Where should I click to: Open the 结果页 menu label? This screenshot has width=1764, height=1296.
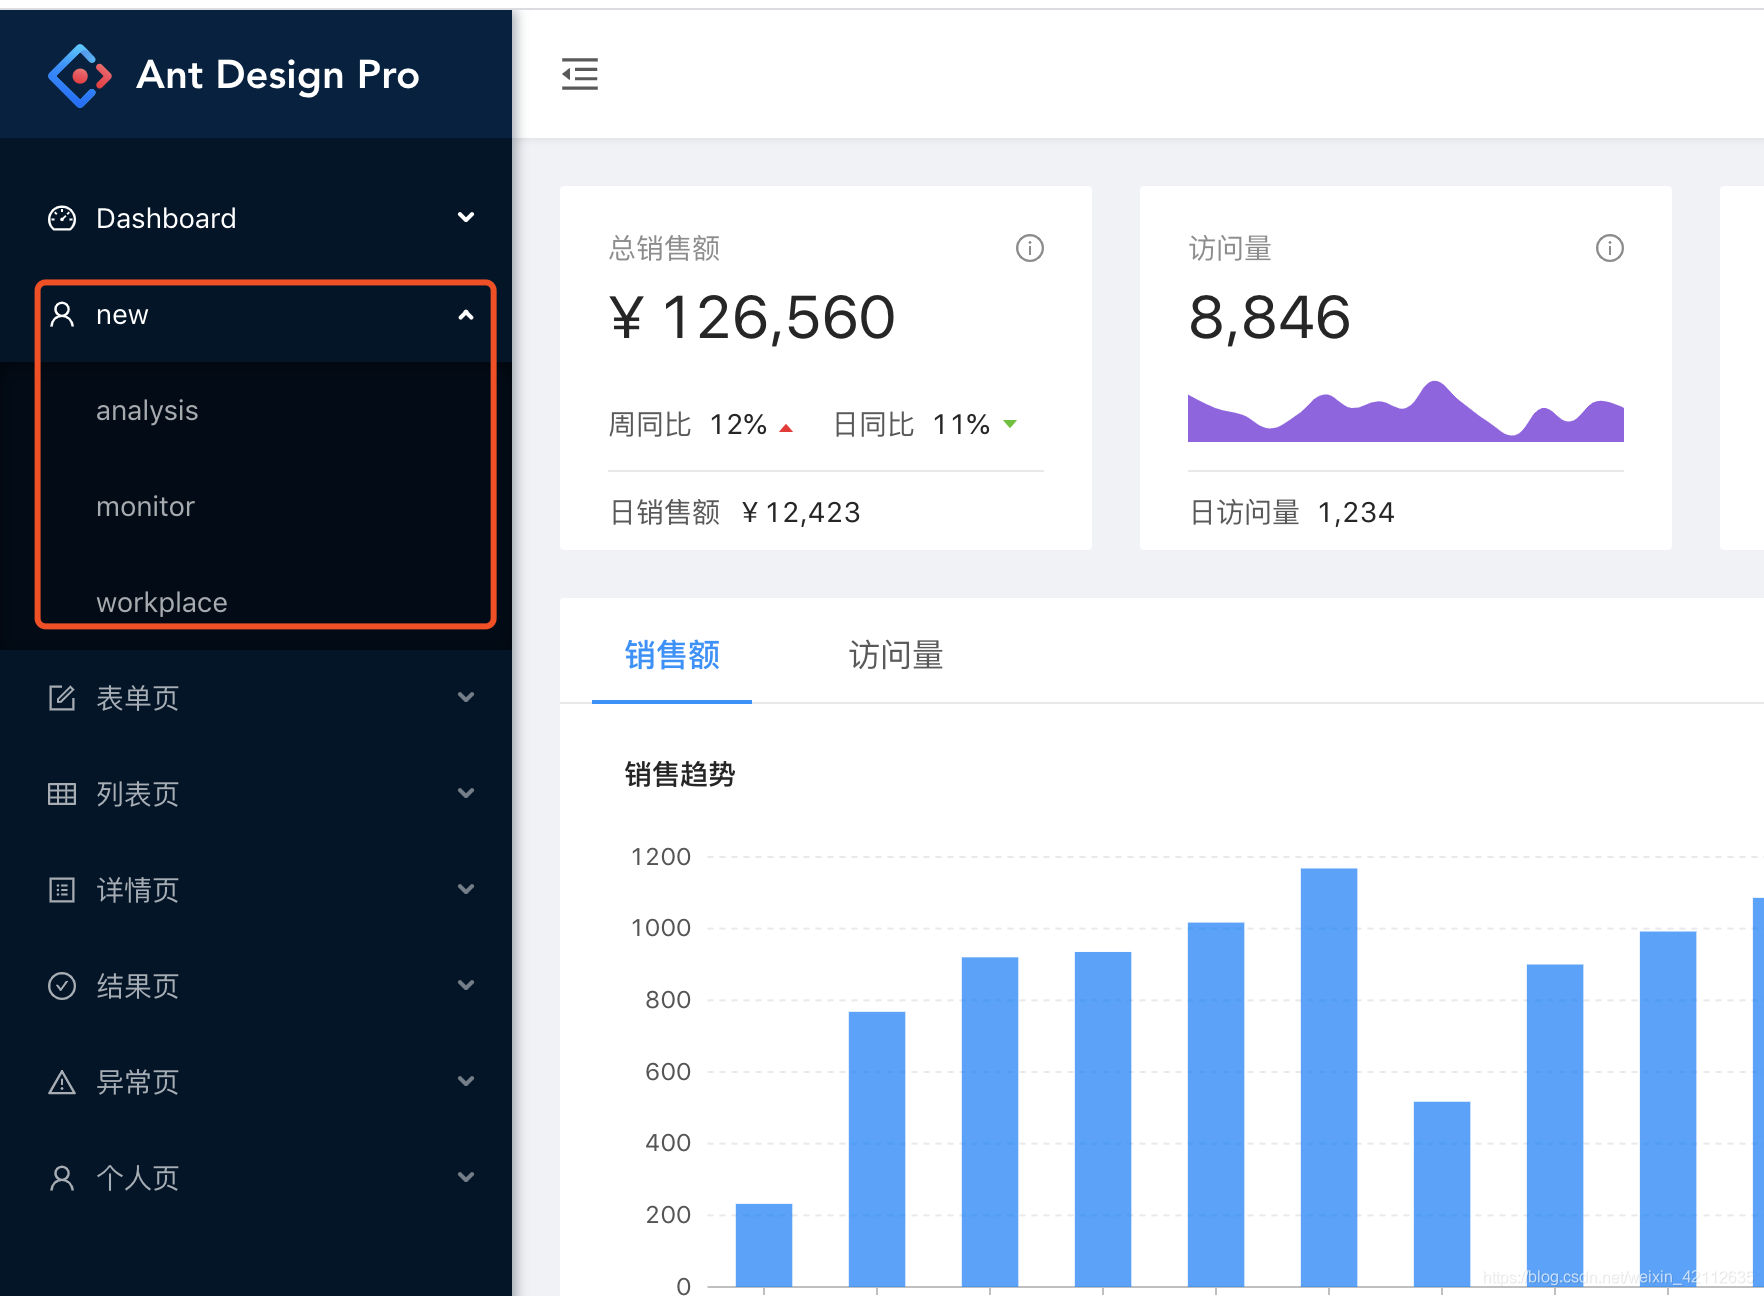tap(138, 986)
